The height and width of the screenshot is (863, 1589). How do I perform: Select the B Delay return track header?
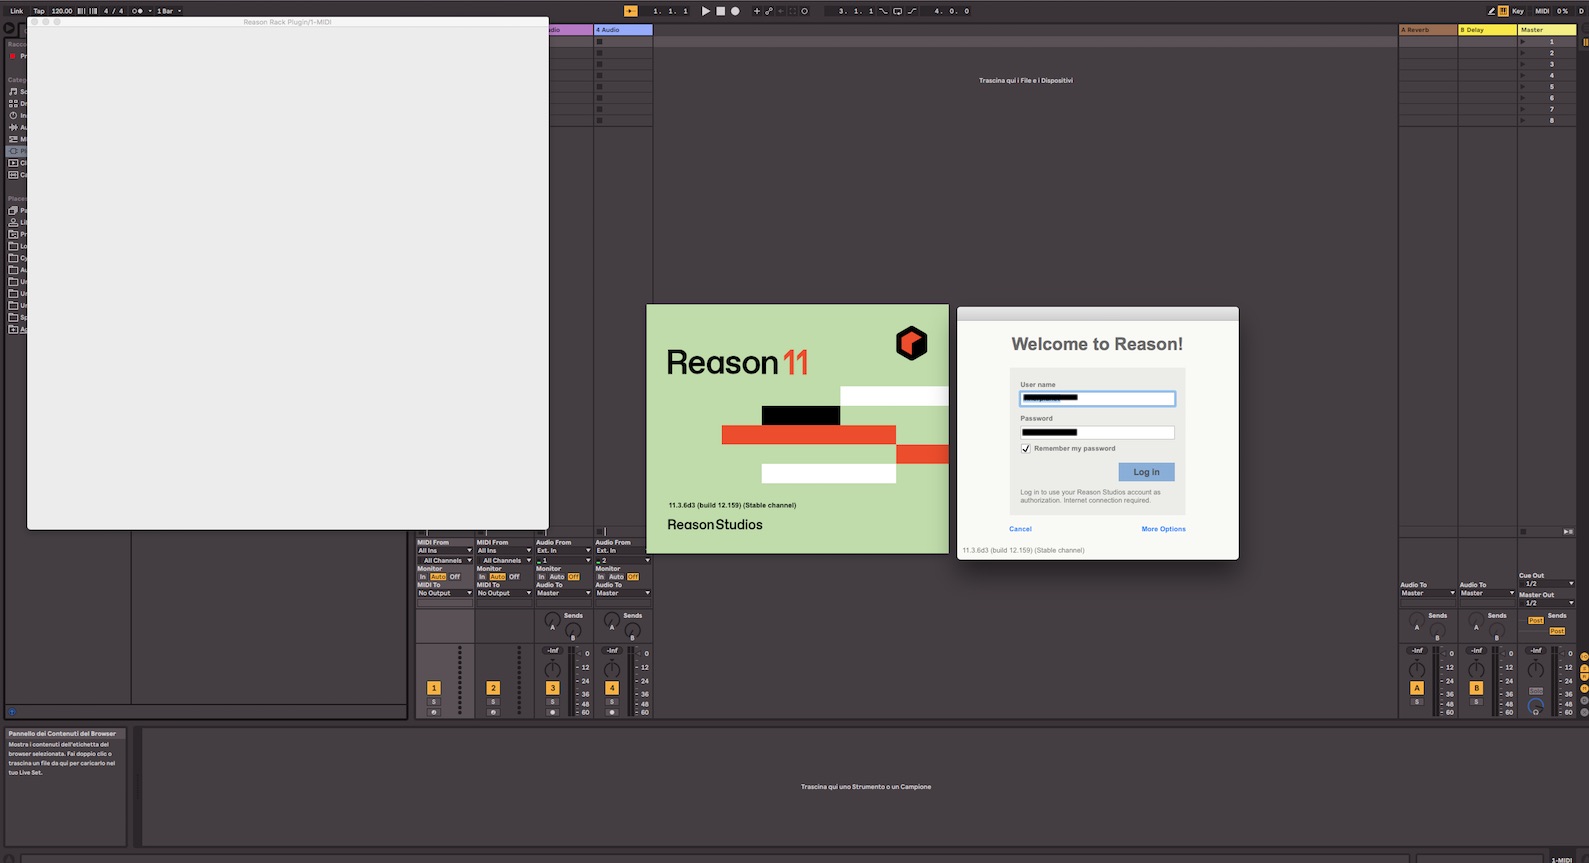1487,30
